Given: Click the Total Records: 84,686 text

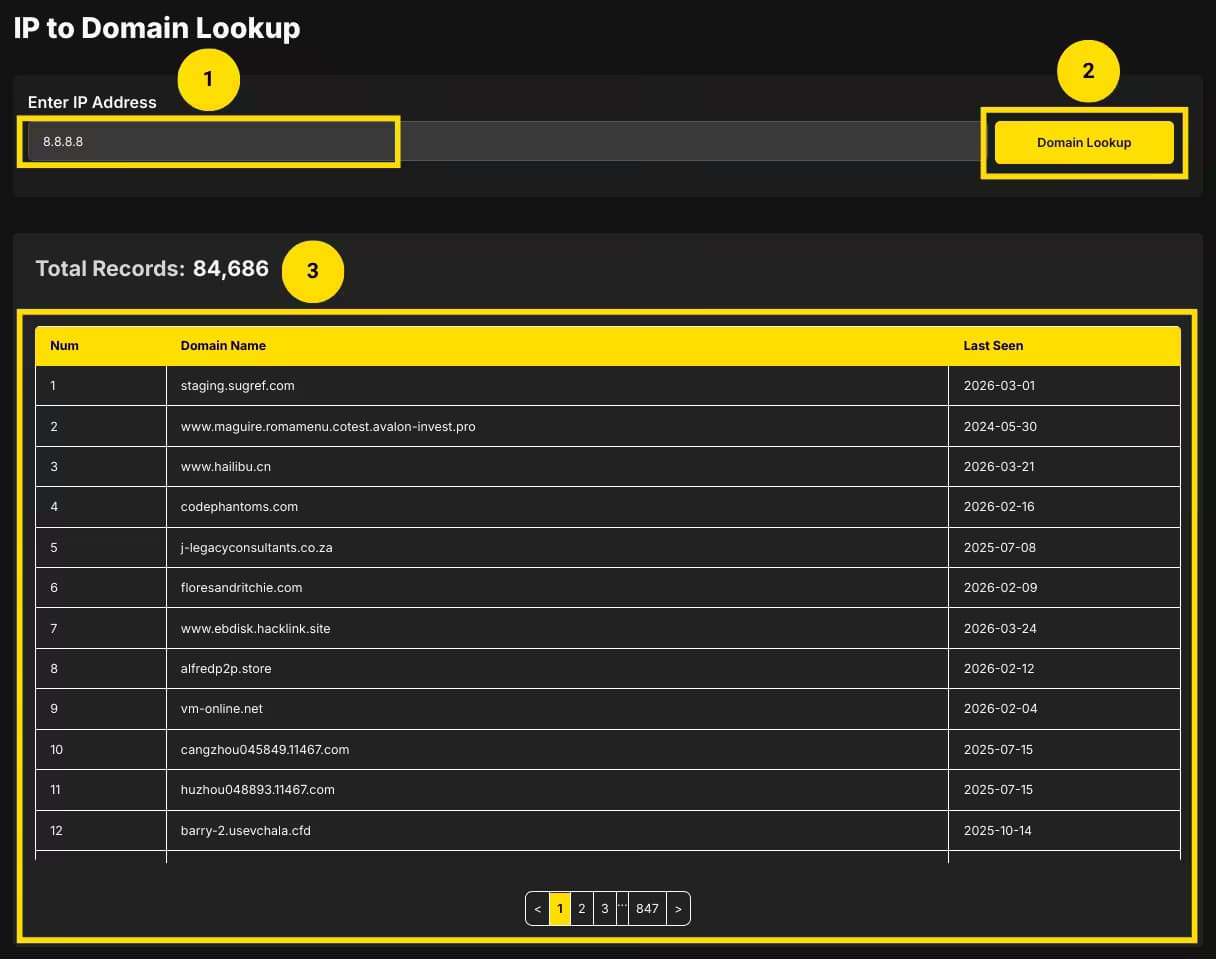Looking at the screenshot, I should (152, 268).
